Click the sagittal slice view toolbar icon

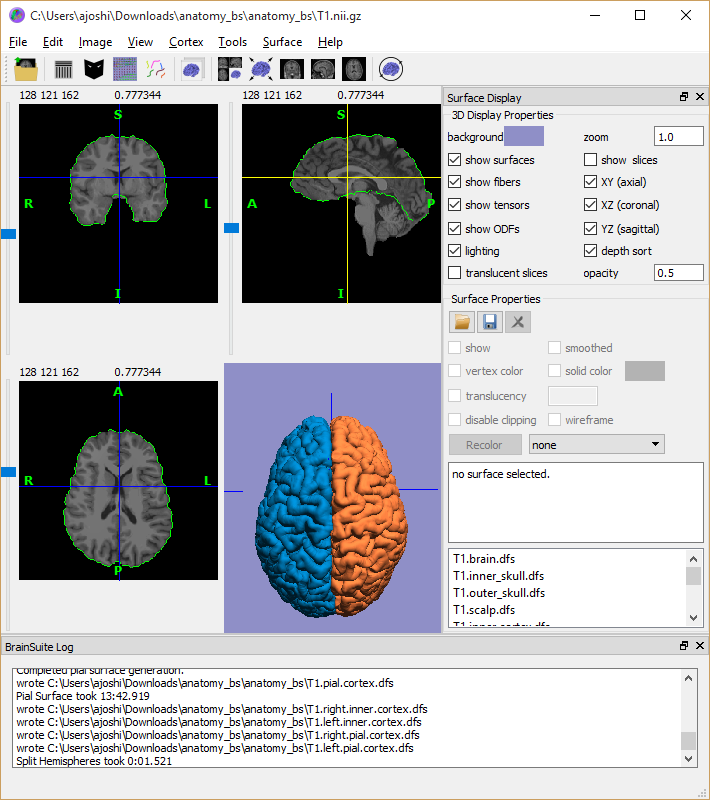pyautogui.click(x=322, y=69)
